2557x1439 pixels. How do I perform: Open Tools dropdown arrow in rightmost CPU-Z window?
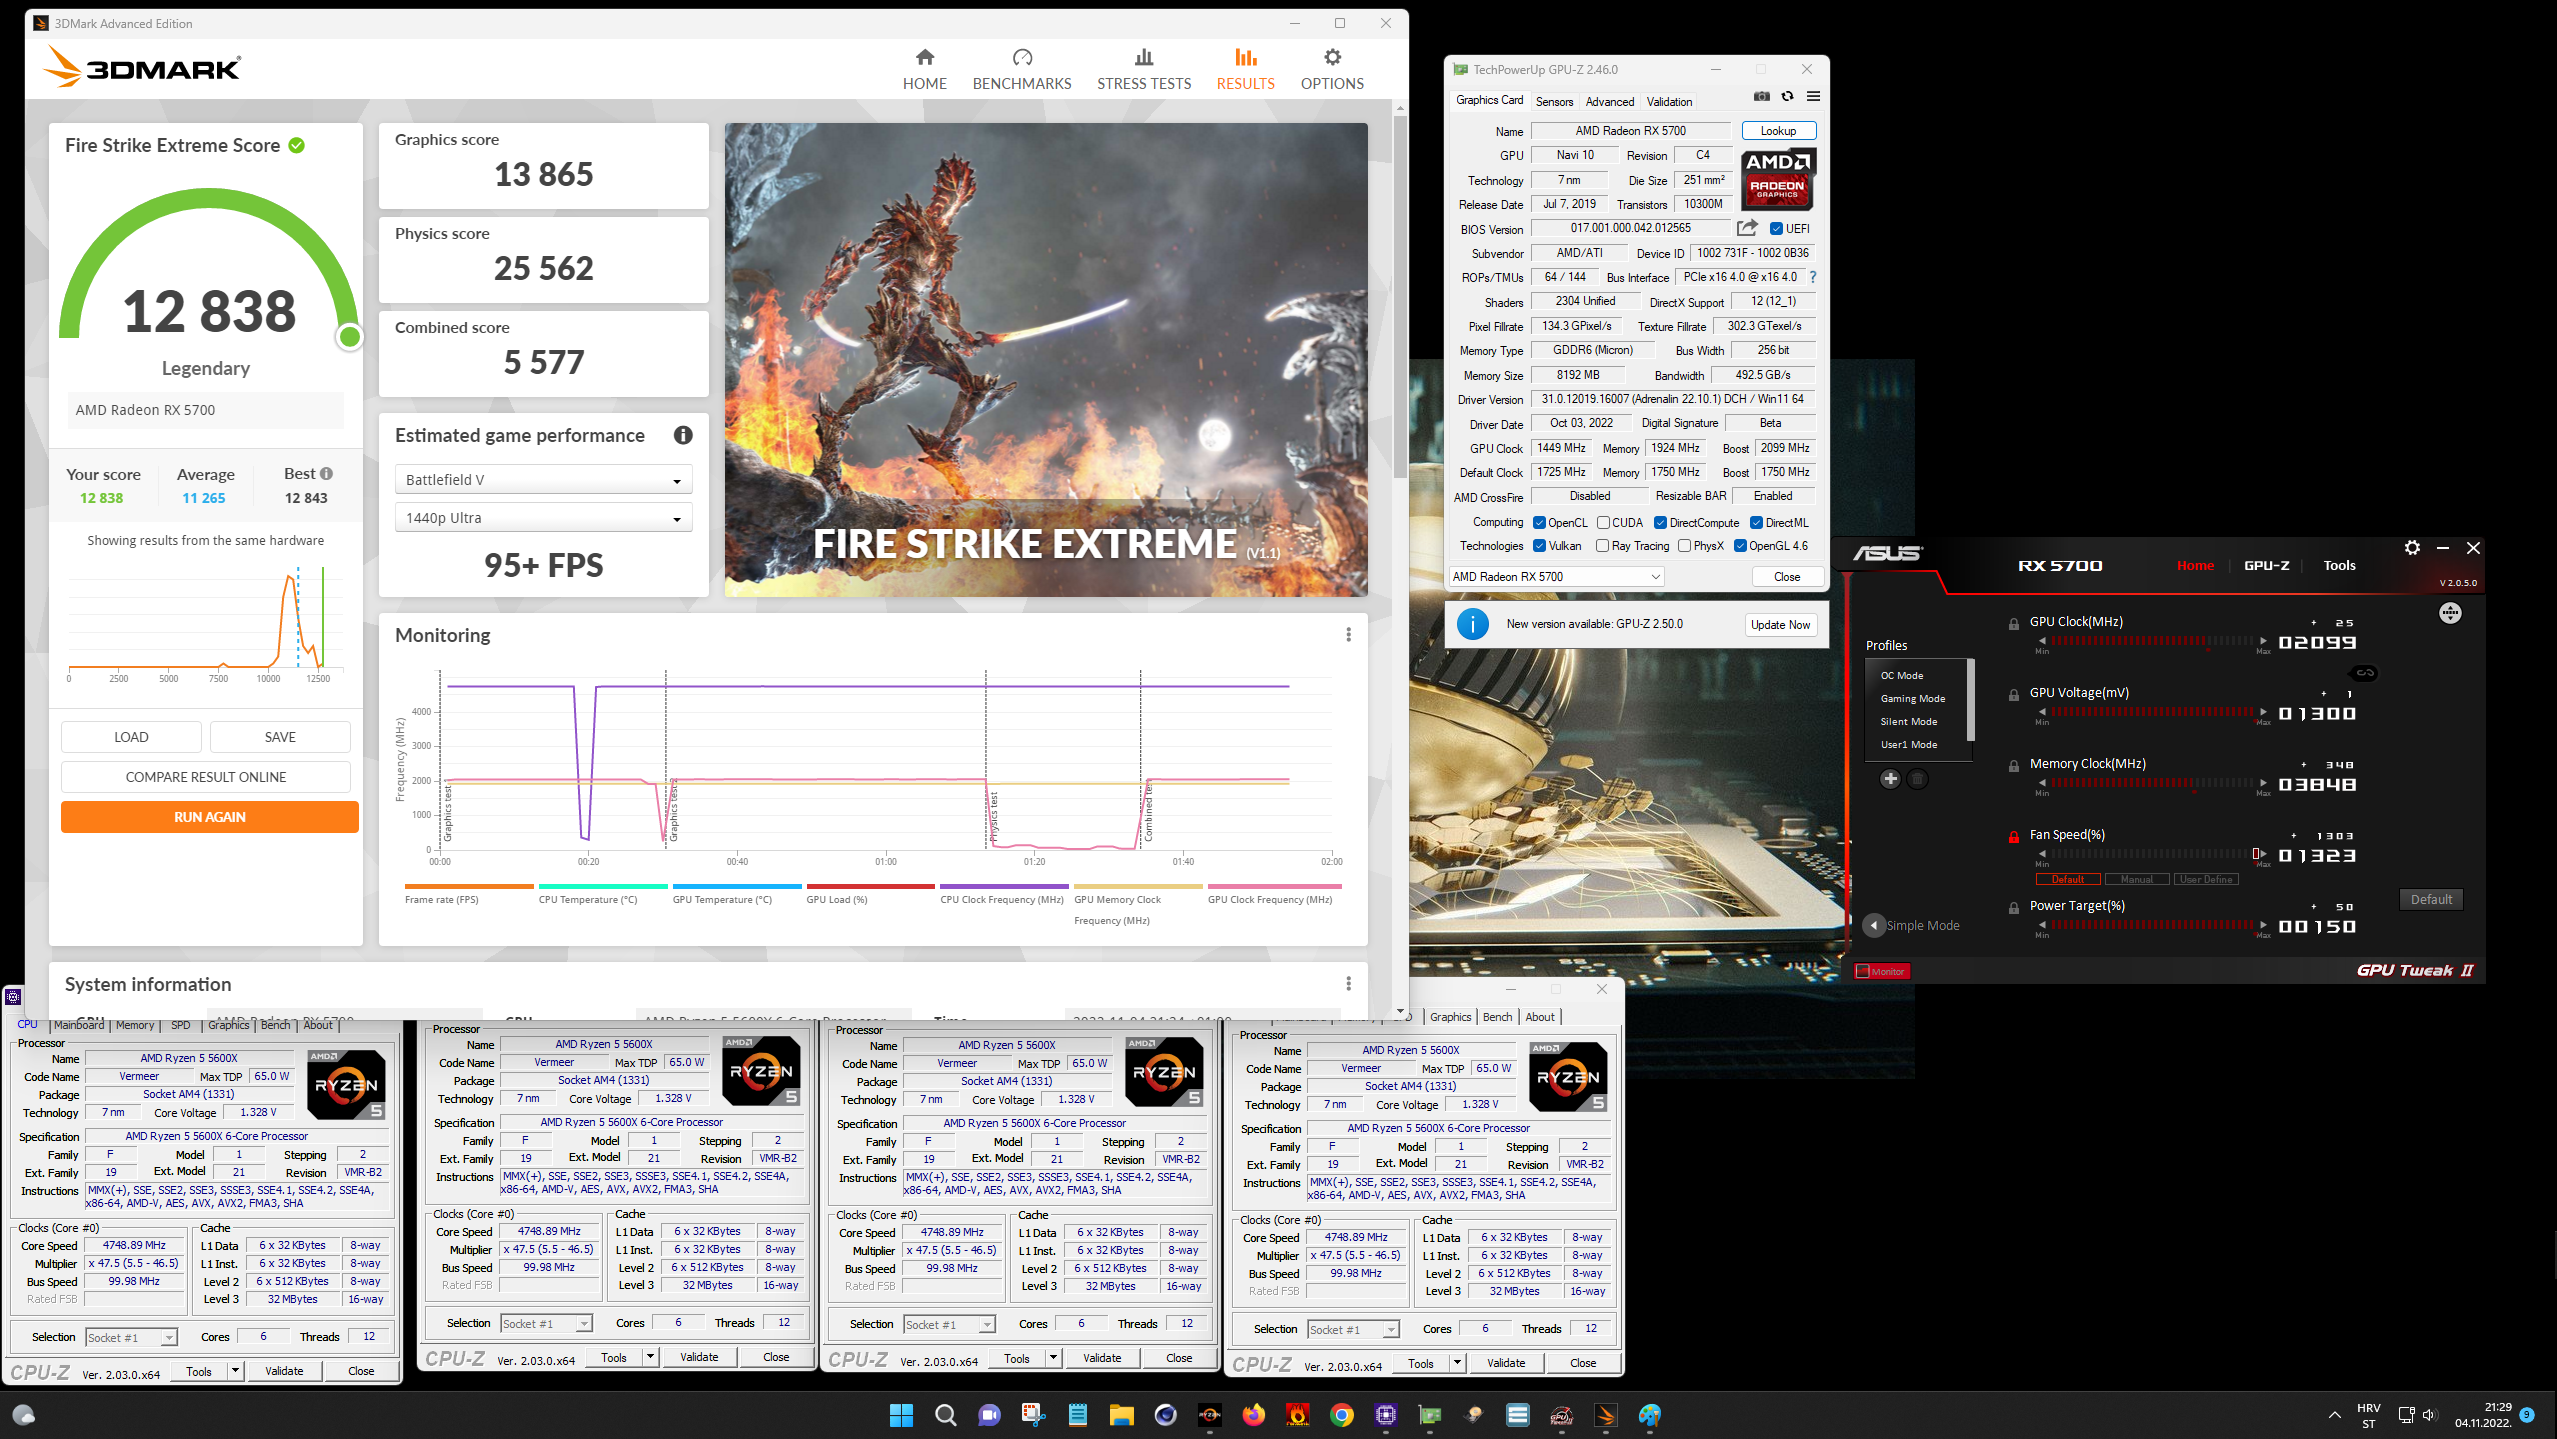tap(1457, 1363)
